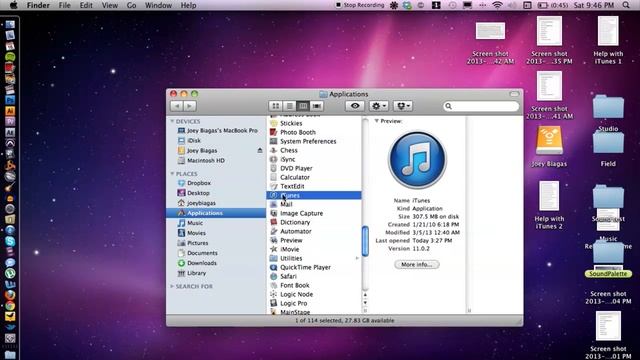Click the Applications list scrollbar thumb
This screenshot has height=360, width=640.
pyautogui.click(x=365, y=241)
